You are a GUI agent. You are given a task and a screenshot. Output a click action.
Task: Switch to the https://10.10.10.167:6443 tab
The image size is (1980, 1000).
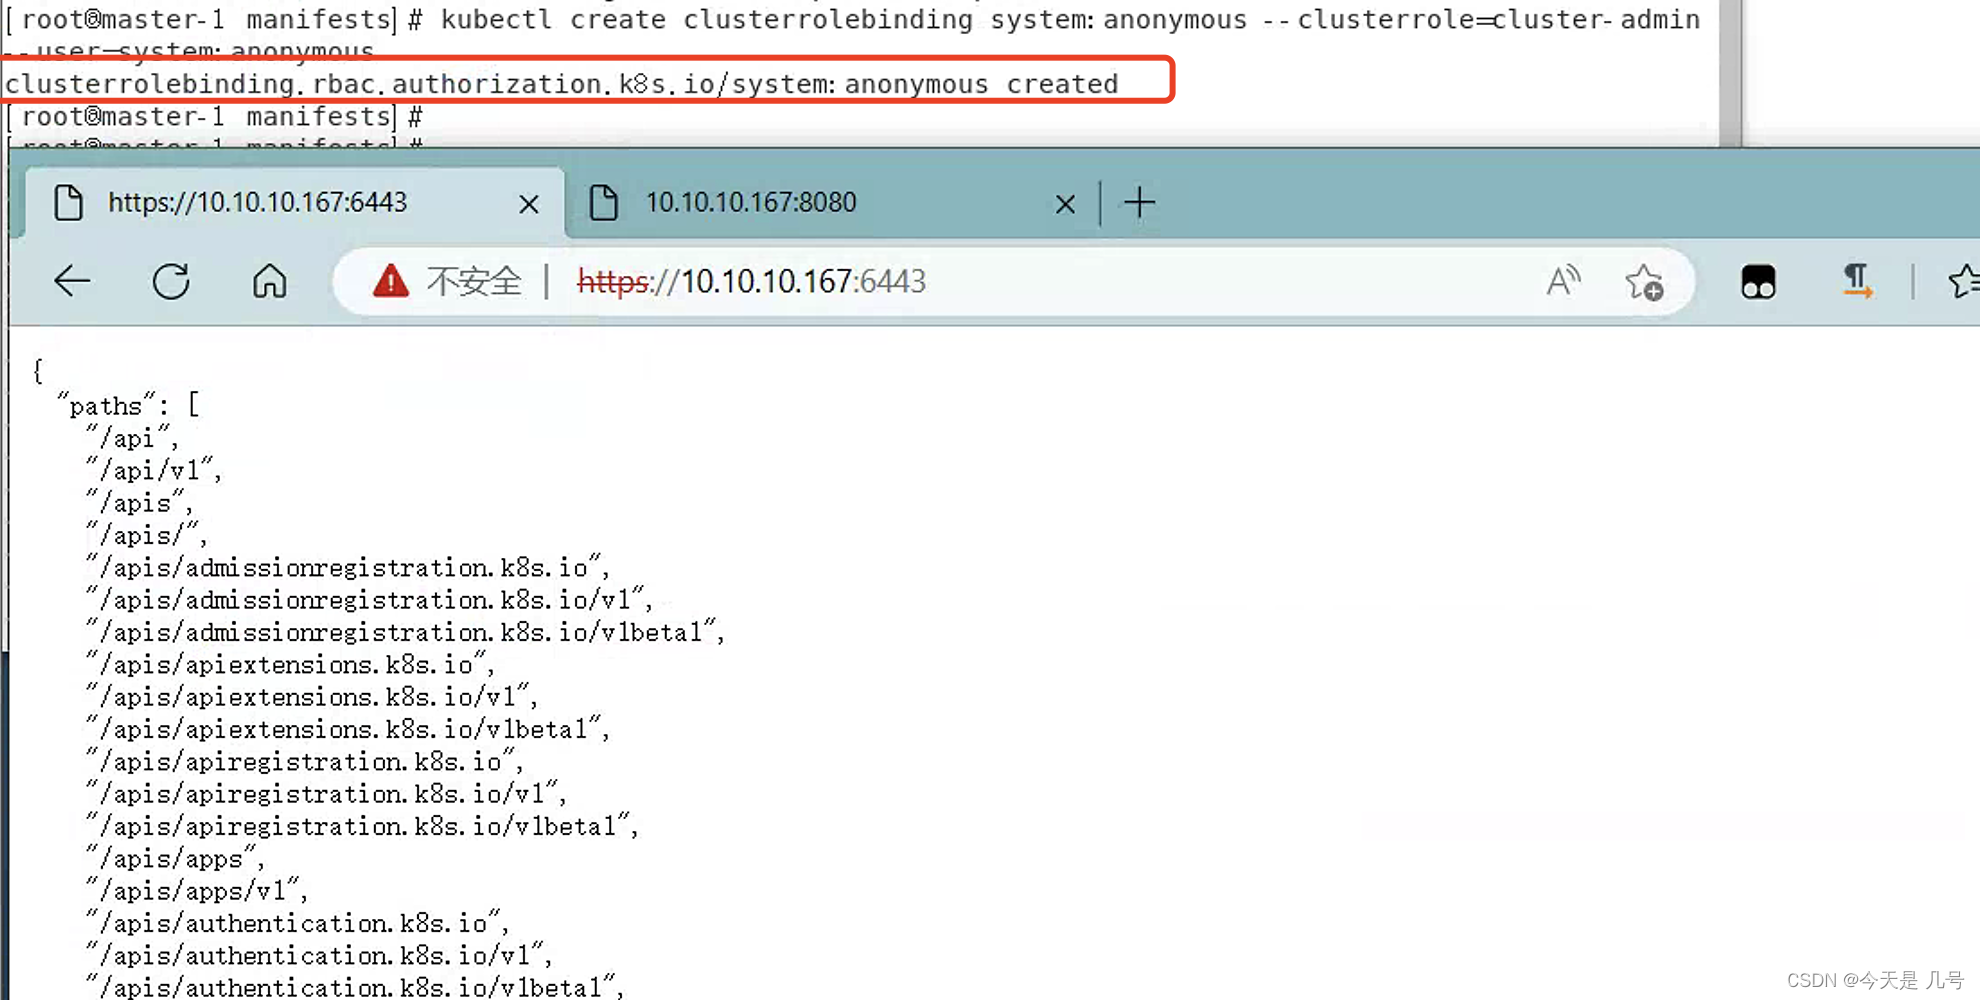coord(294,203)
